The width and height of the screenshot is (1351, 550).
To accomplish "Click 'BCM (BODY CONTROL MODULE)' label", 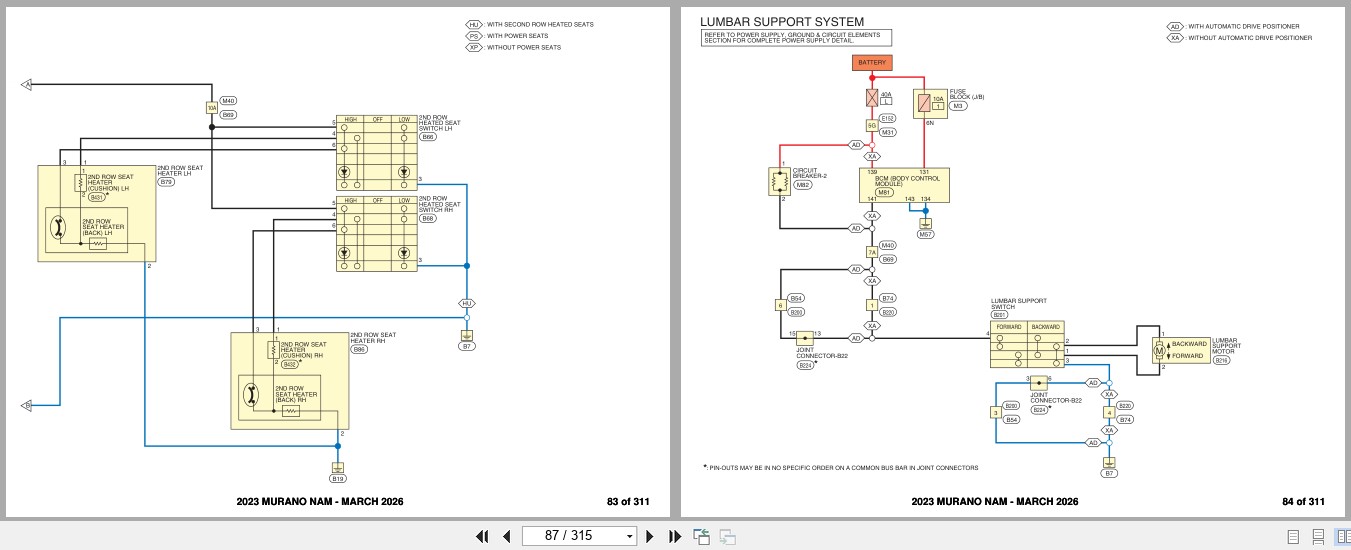I will click(x=905, y=182).
